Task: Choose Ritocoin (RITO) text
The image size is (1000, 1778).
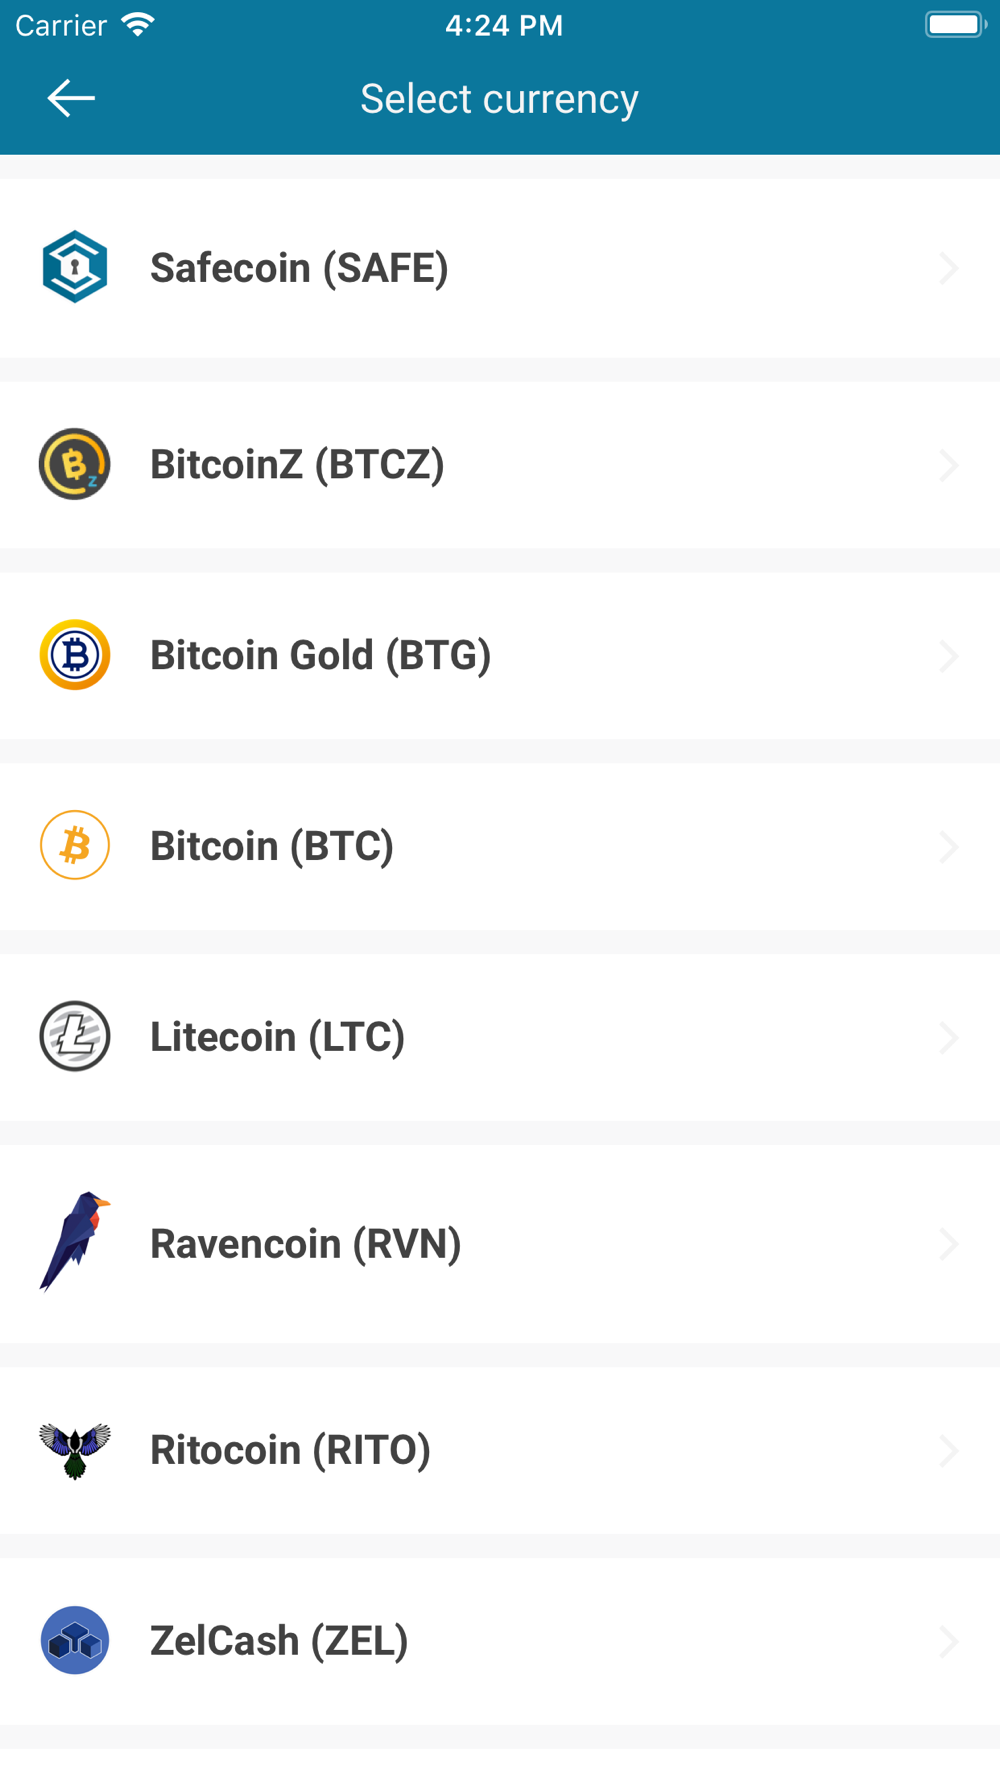Action: pos(290,1450)
